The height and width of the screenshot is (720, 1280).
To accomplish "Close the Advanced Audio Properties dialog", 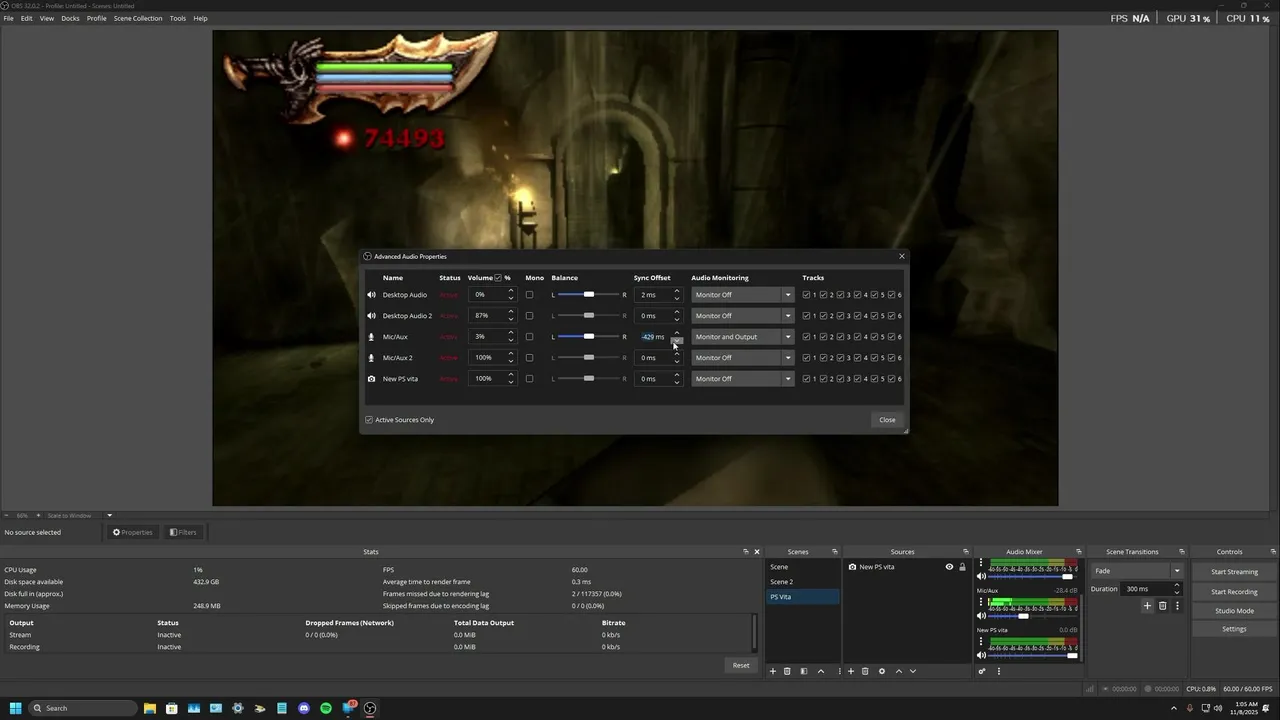I will (x=887, y=420).
